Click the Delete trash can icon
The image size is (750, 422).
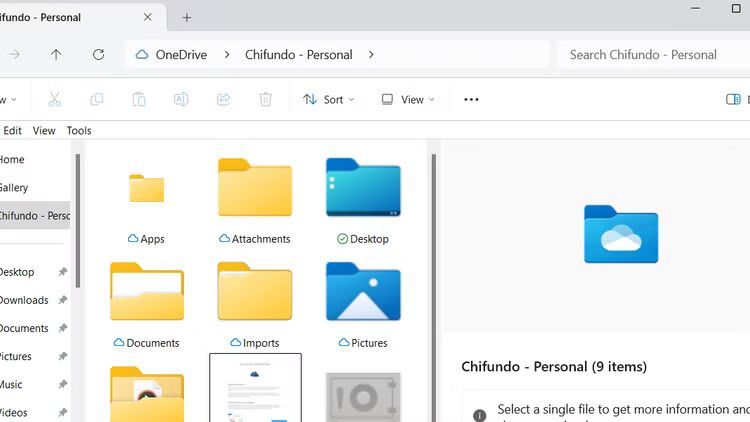265,99
